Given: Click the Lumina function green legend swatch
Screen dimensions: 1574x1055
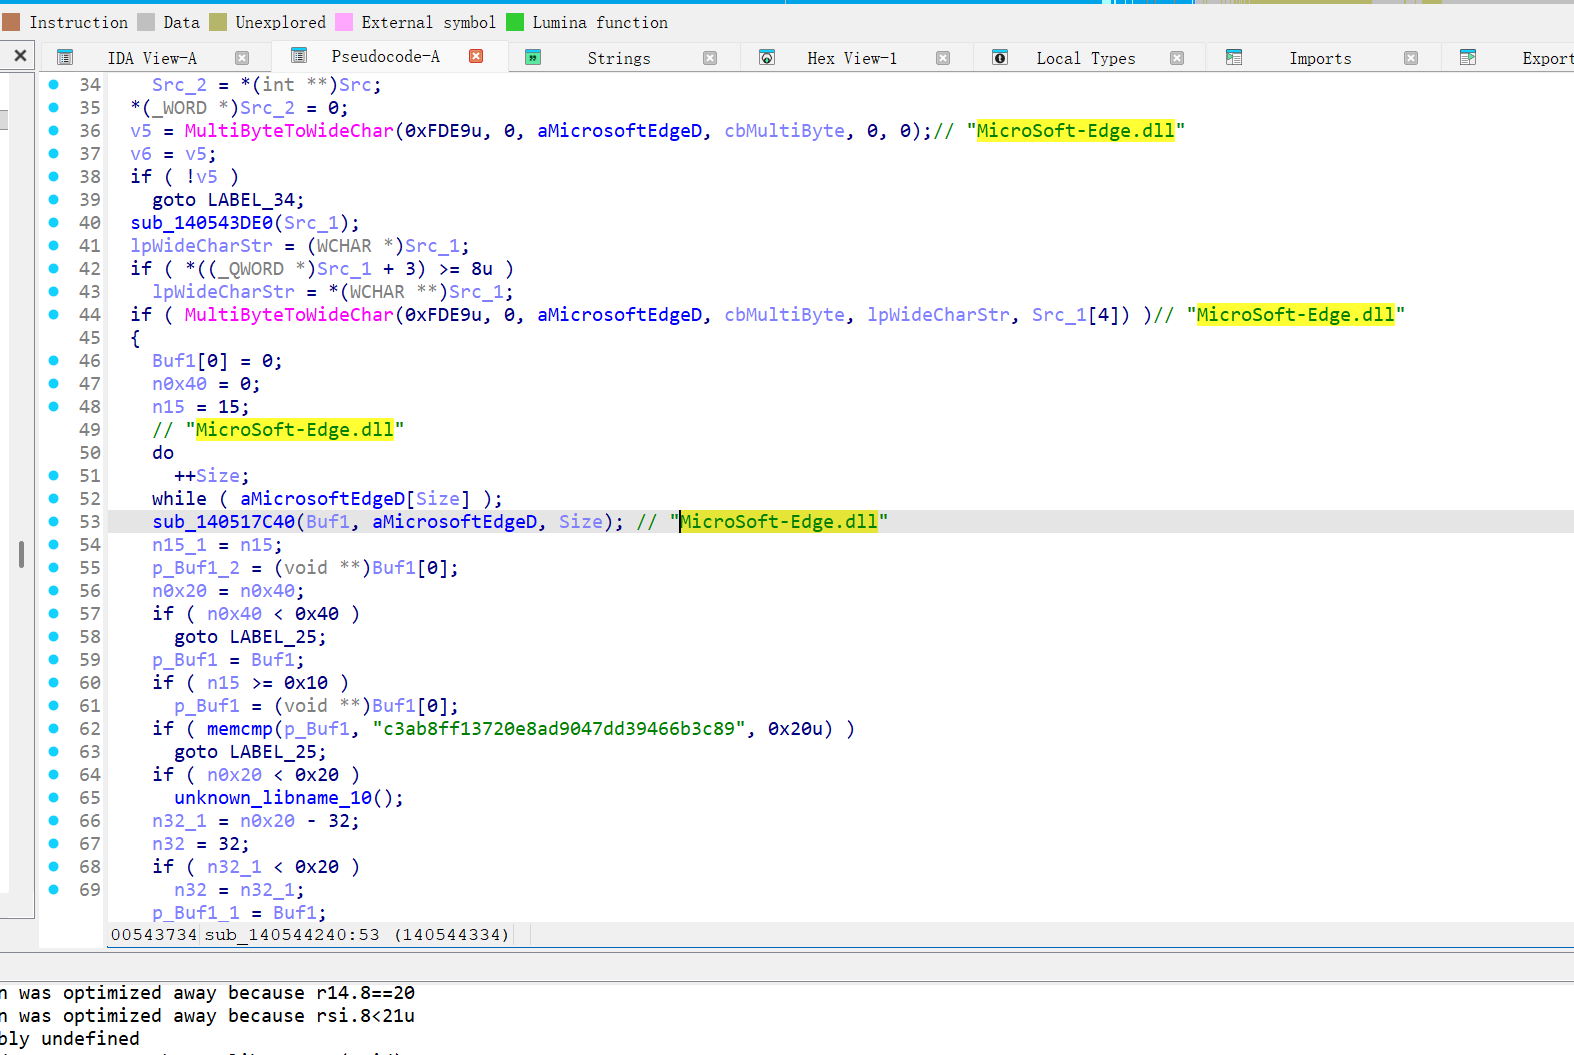Looking at the screenshot, I should click(515, 22).
